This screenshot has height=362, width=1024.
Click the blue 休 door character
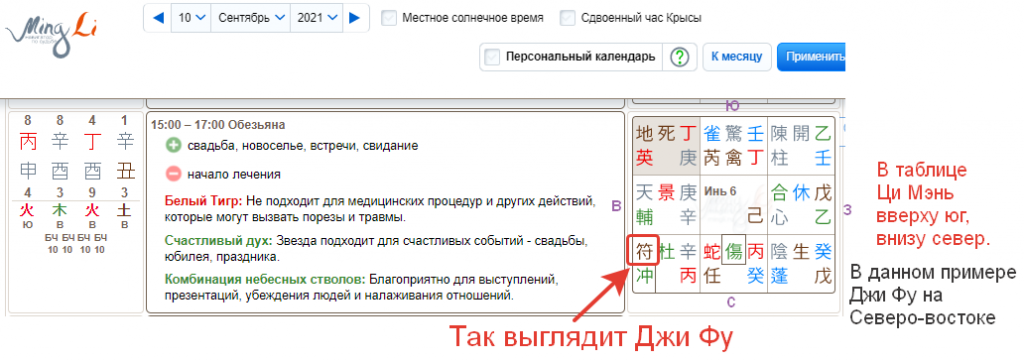801,192
